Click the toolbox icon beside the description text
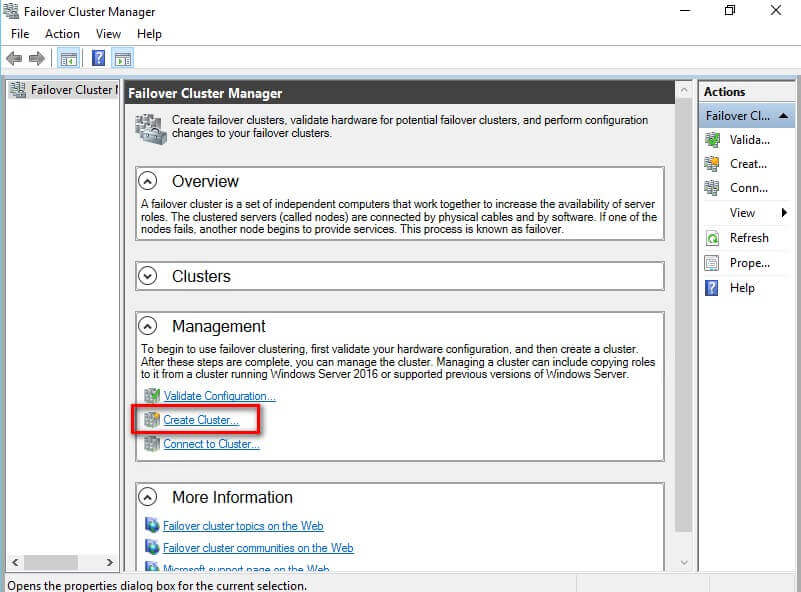The height and width of the screenshot is (592, 801). click(151, 129)
